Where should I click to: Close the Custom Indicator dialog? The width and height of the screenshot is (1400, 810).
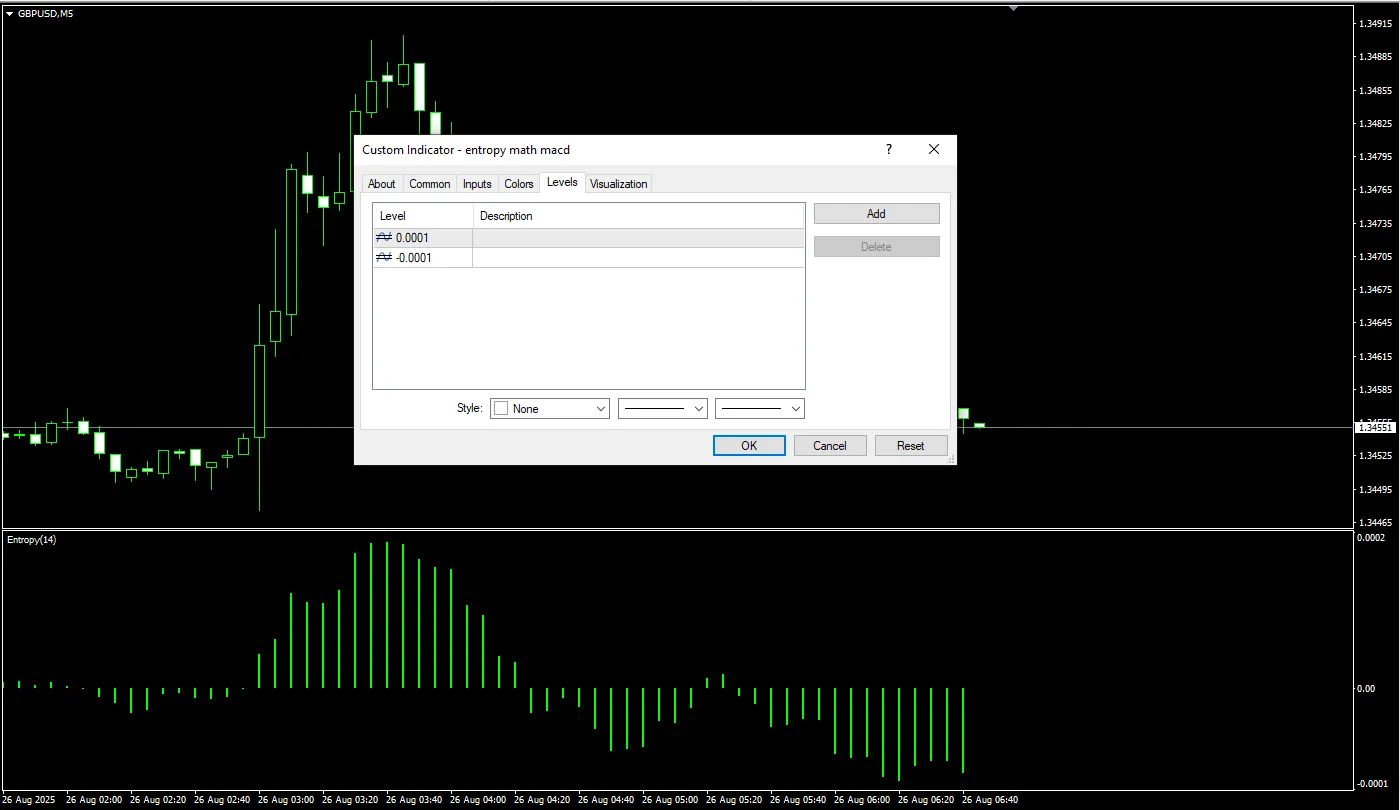934,149
